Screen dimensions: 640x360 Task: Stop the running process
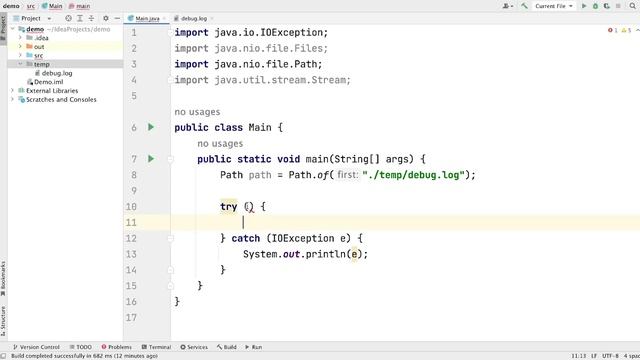click(x=618, y=6)
